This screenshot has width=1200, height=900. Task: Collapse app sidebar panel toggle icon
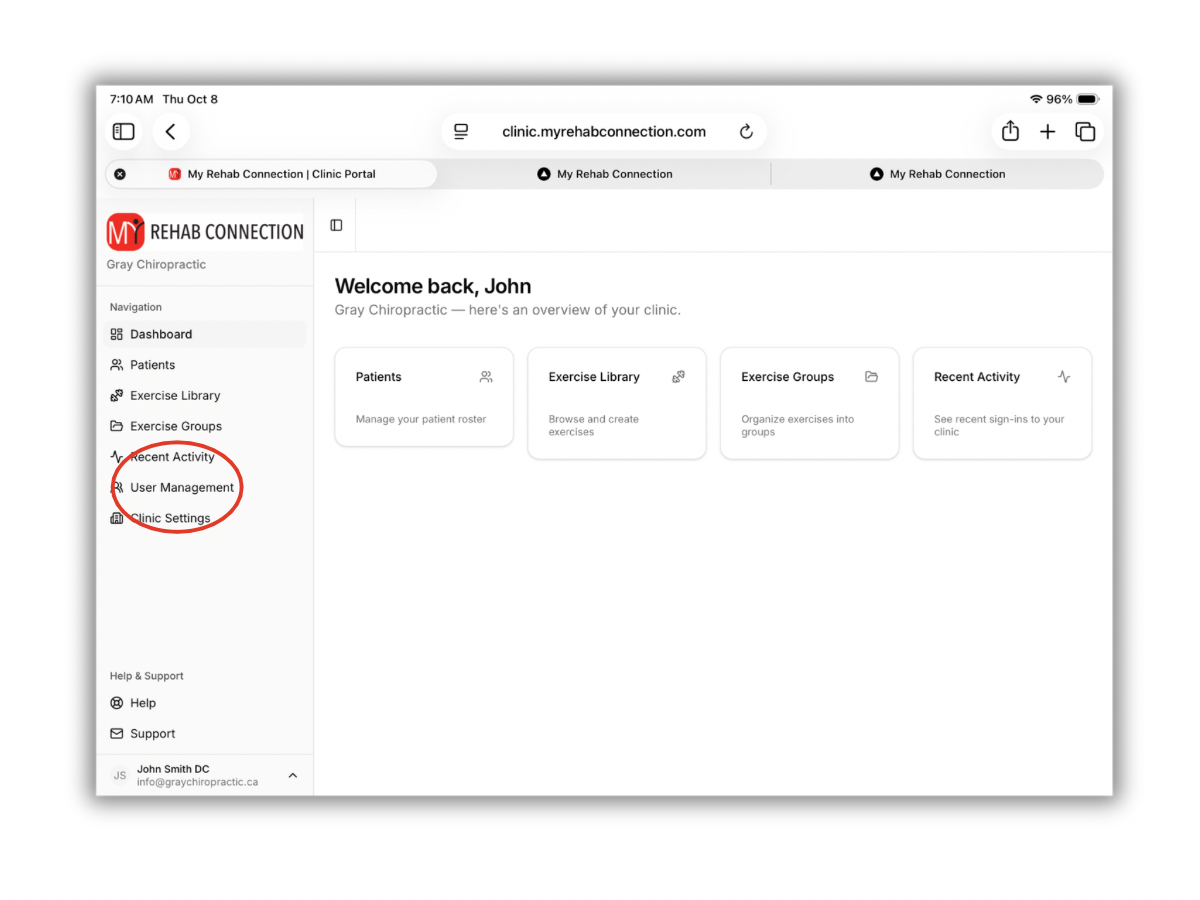pyautogui.click(x=336, y=226)
